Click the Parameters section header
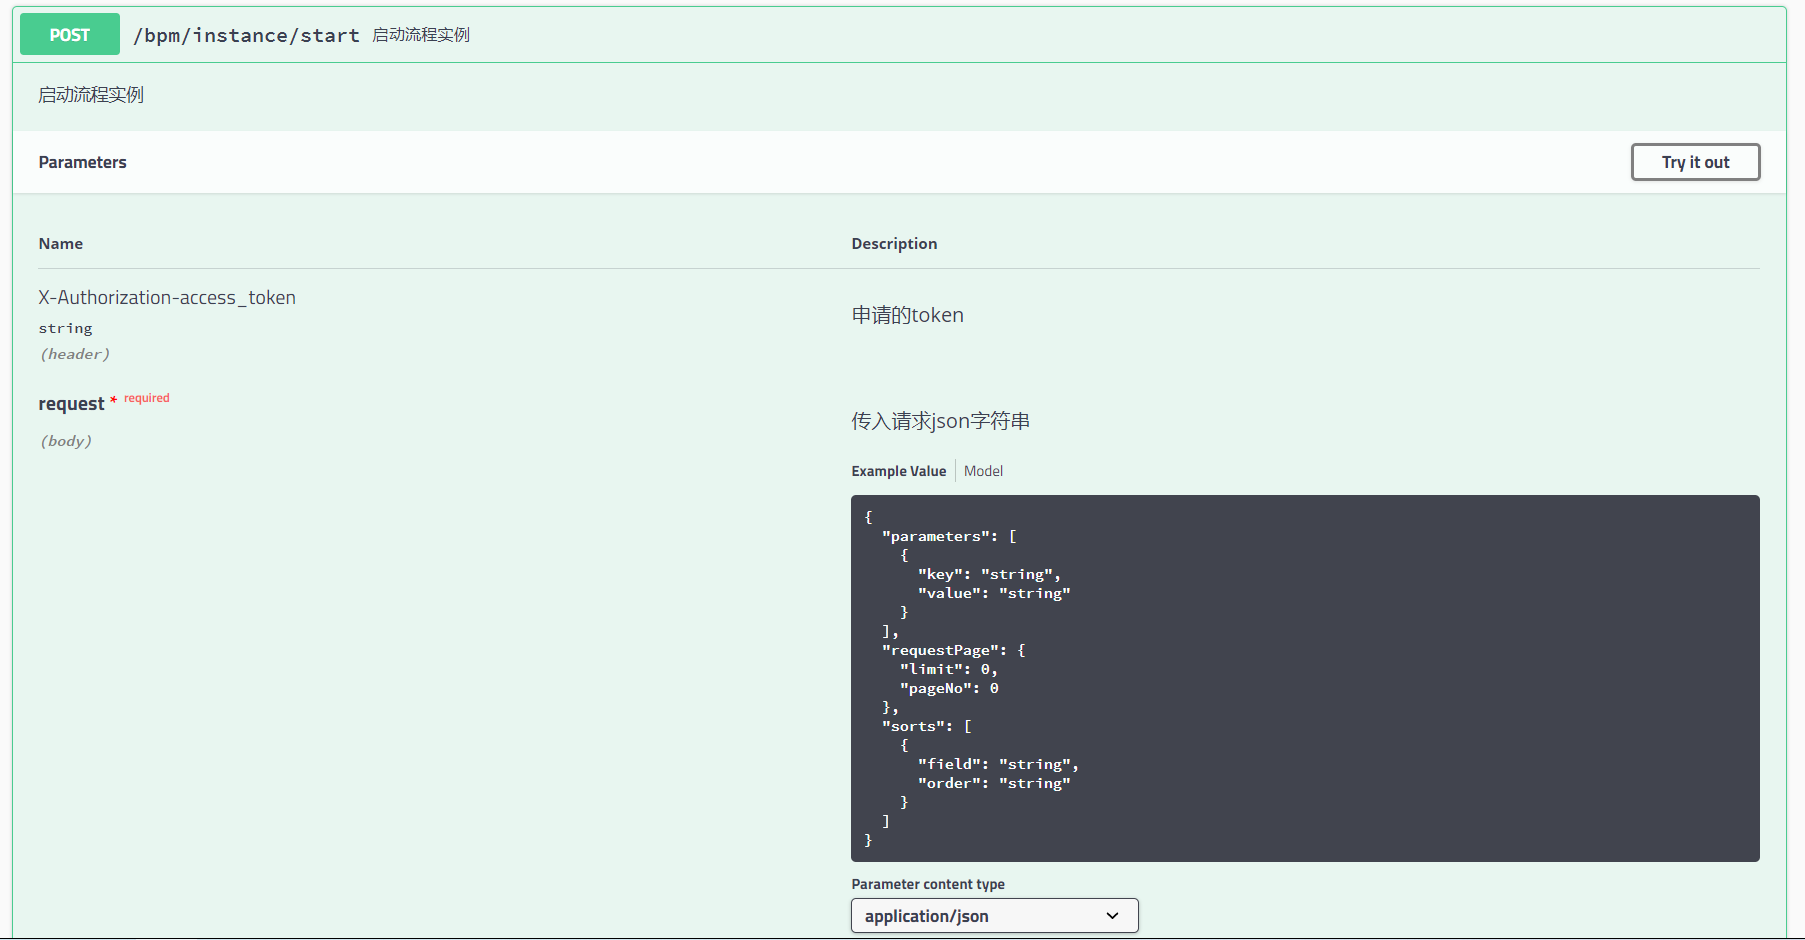 (x=82, y=162)
